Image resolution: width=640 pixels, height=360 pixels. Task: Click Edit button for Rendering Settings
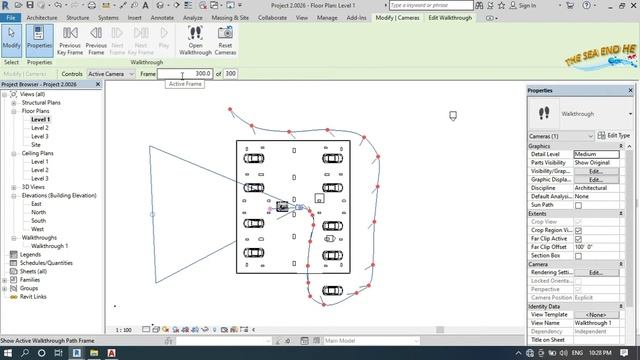point(596,273)
